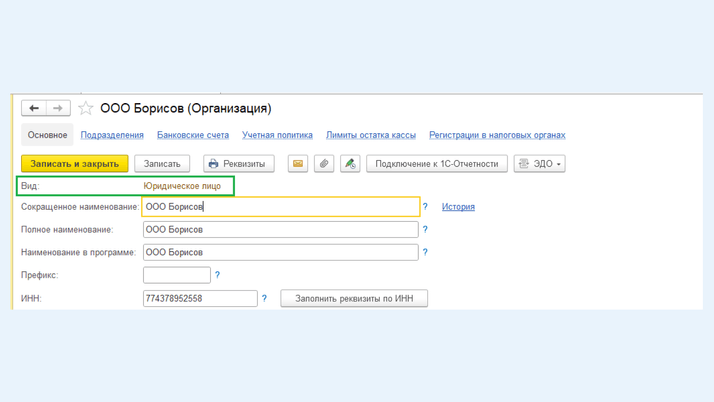Click the ООО Борисов (Организация) title
This screenshot has height=402, width=714.
[x=186, y=108]
